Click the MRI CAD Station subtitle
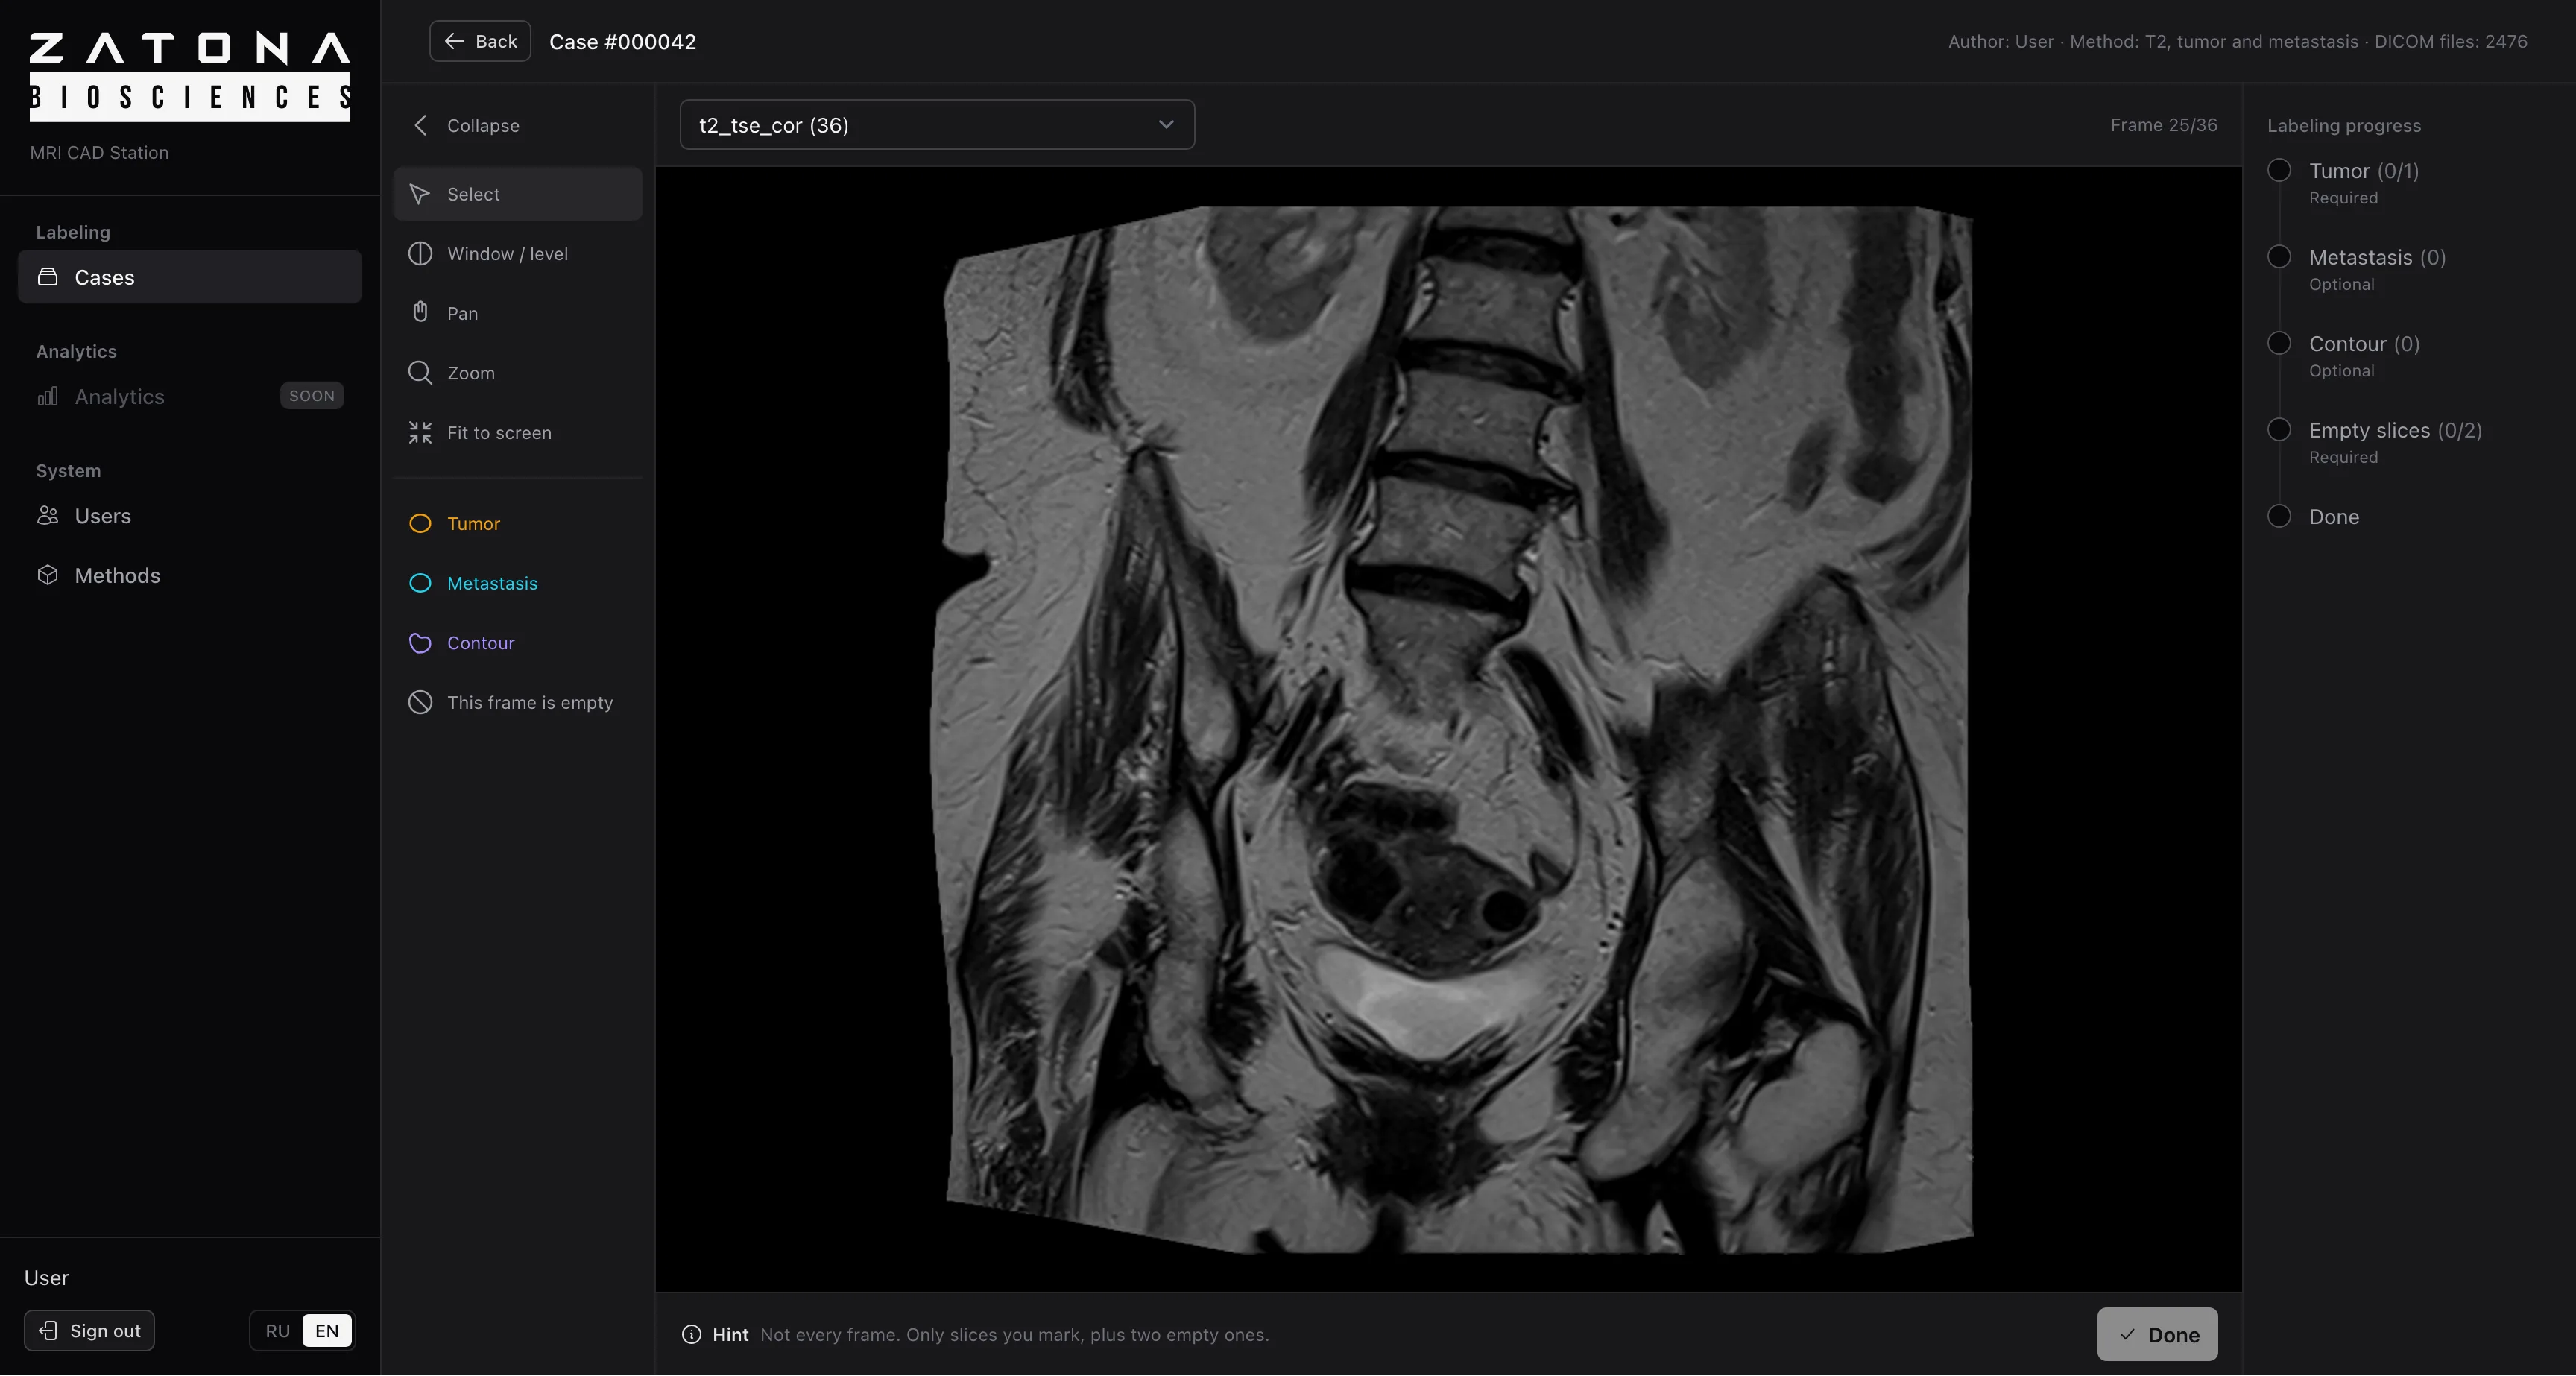This screenshot has height=1376, width=2576. pyautogui.click(x=99, y=153)
